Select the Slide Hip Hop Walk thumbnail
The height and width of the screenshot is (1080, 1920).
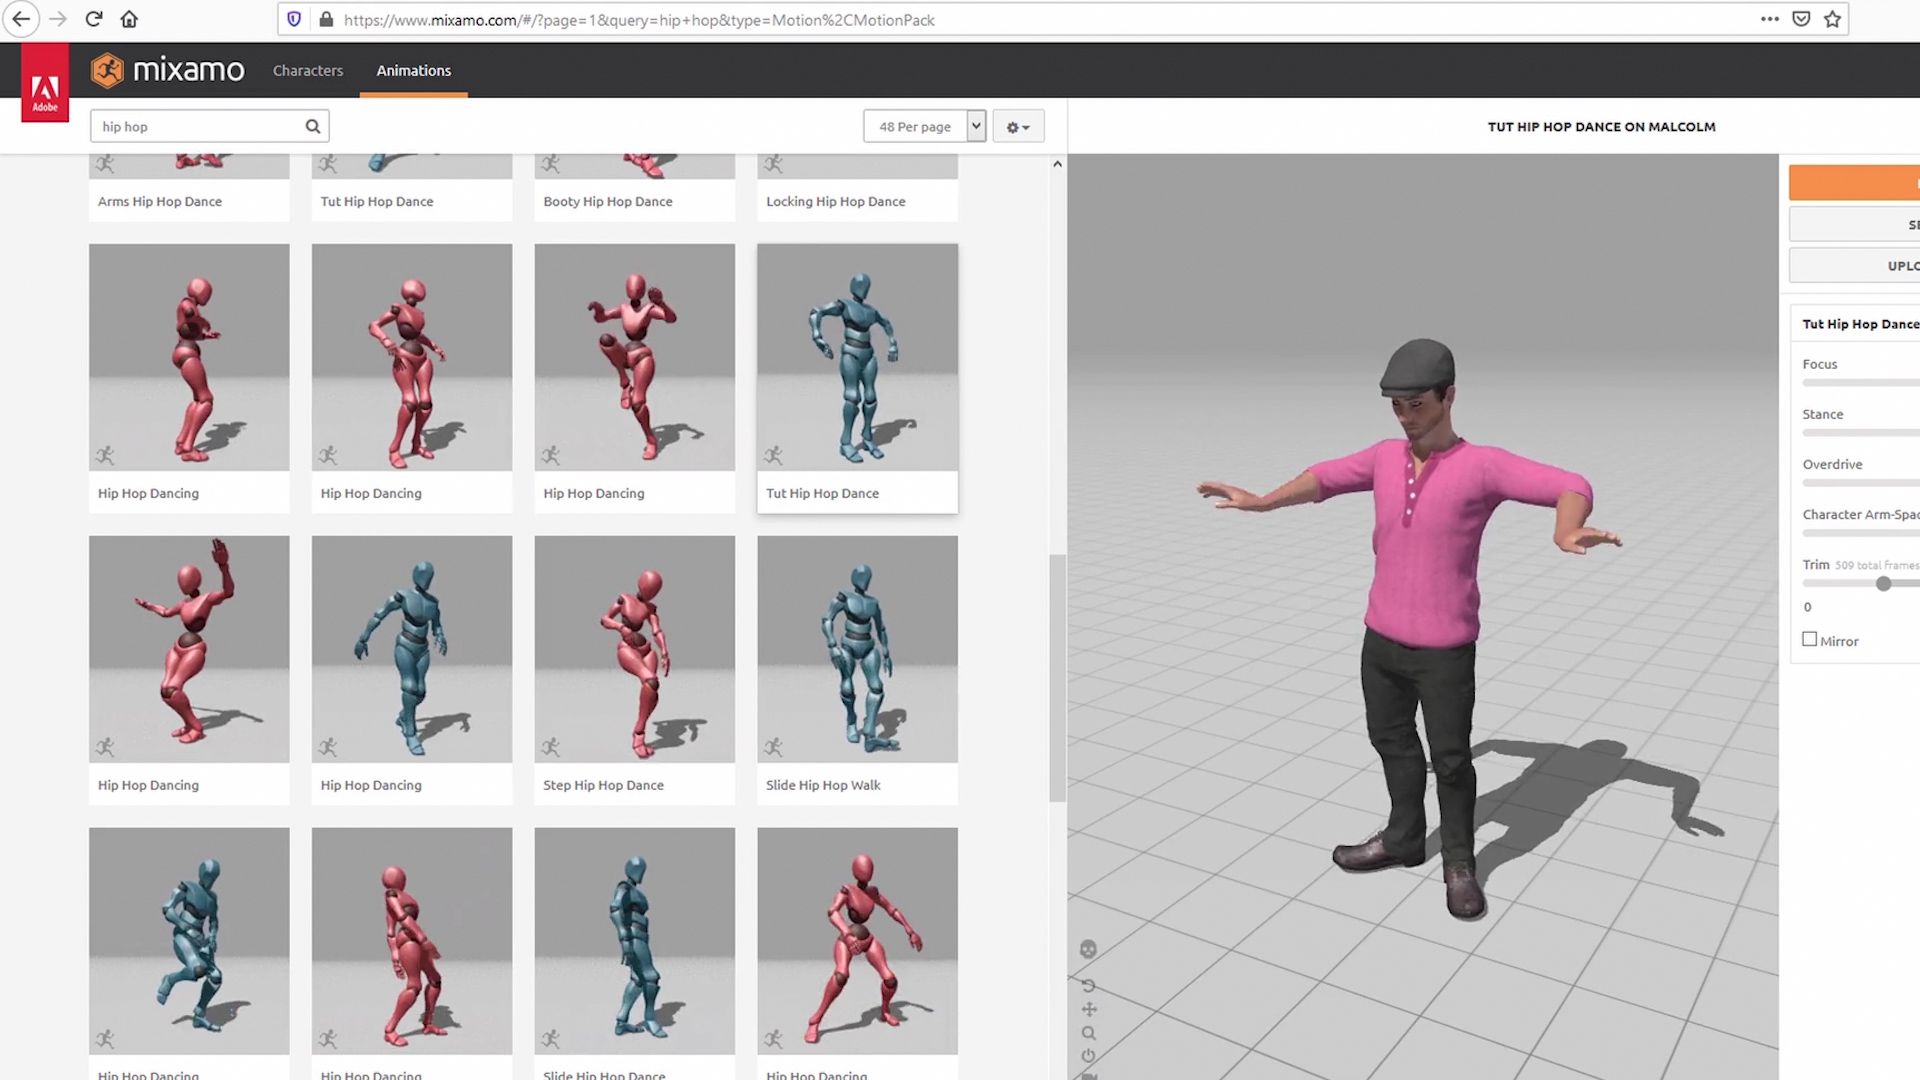857,650
